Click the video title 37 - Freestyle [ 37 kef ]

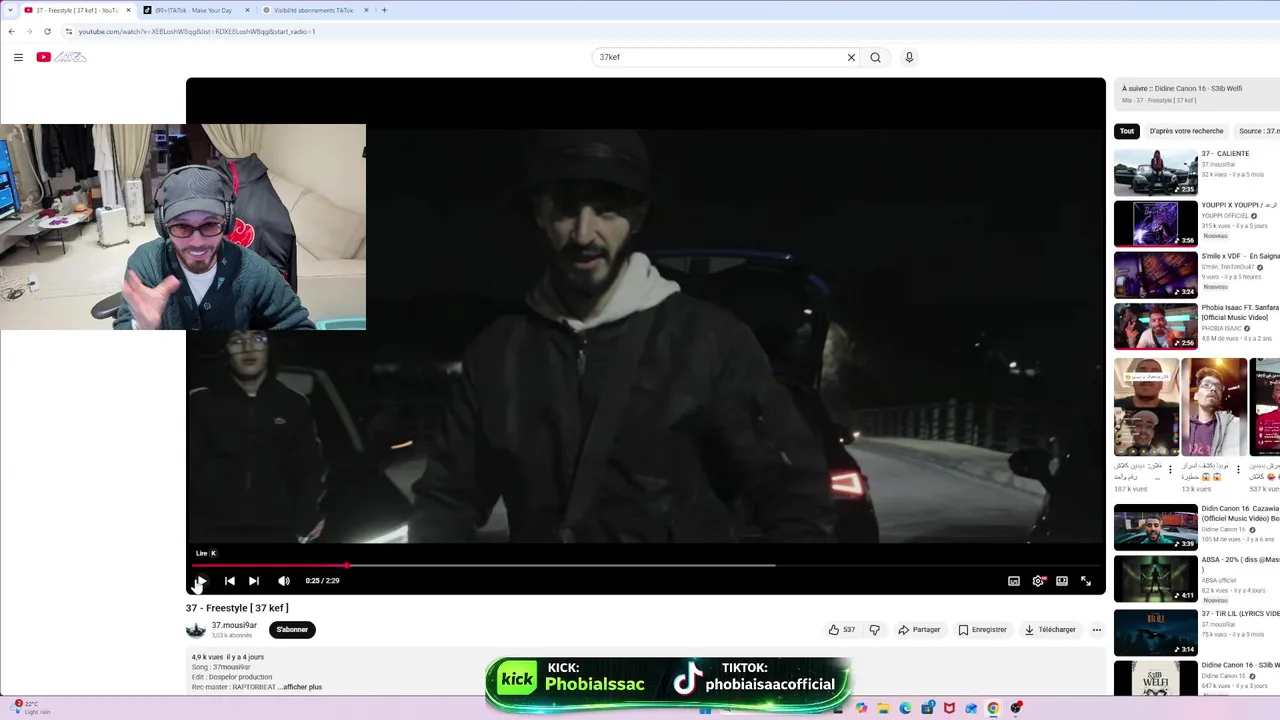click(x=237, y=608)
